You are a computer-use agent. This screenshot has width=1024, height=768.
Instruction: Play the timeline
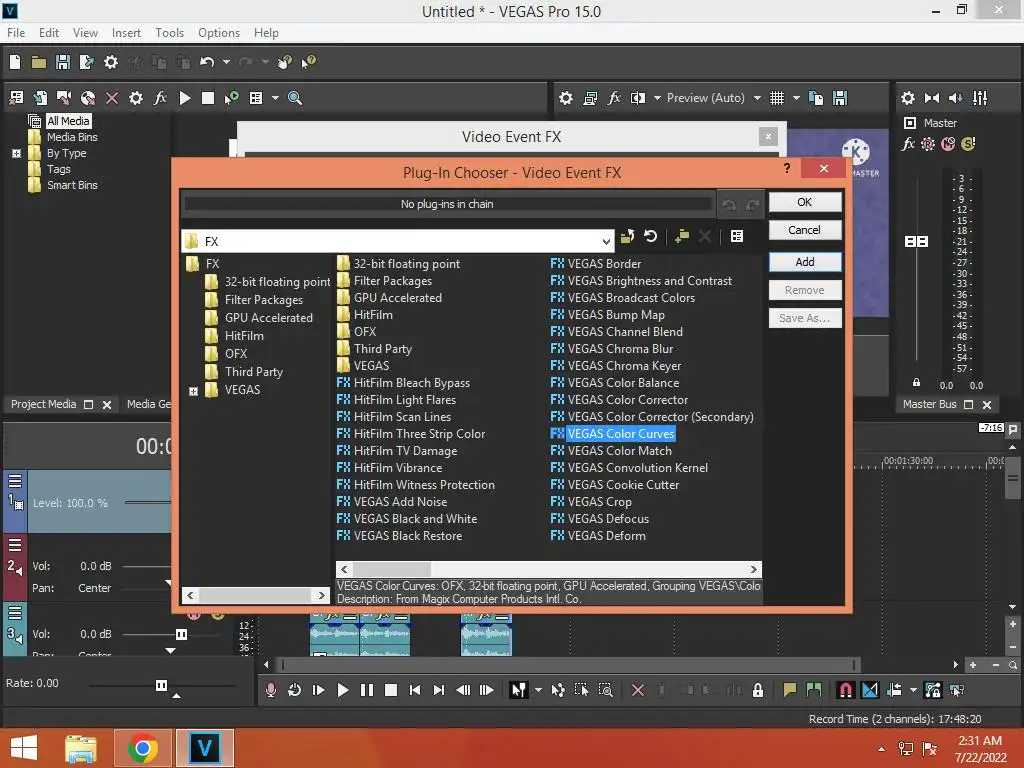(342, 690)
